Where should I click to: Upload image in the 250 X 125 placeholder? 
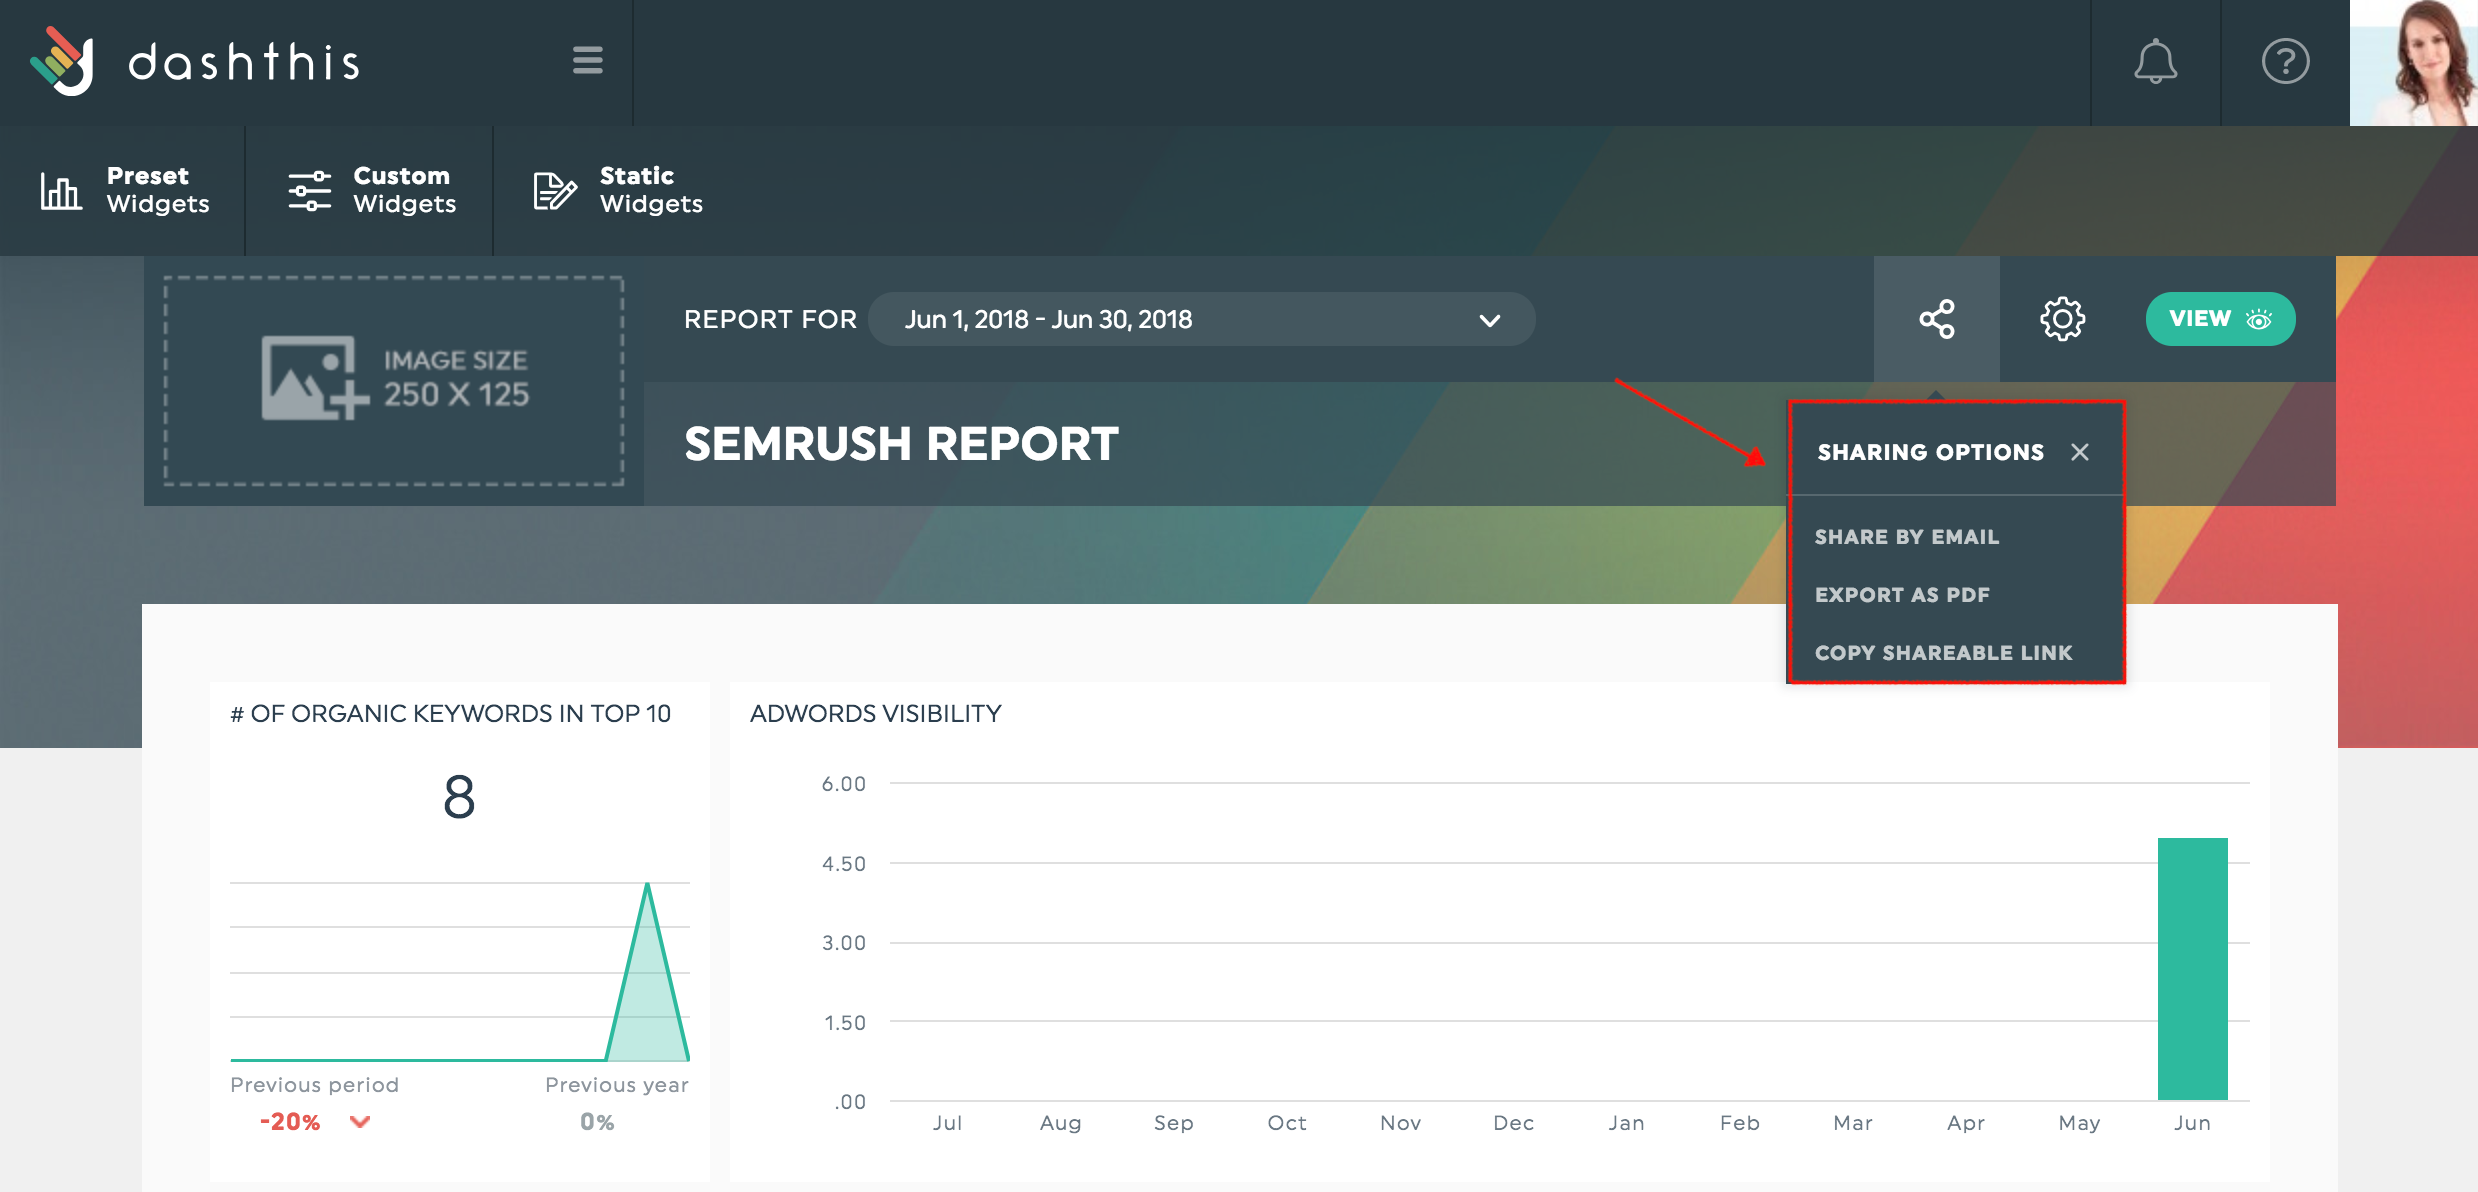coord(394,381)
